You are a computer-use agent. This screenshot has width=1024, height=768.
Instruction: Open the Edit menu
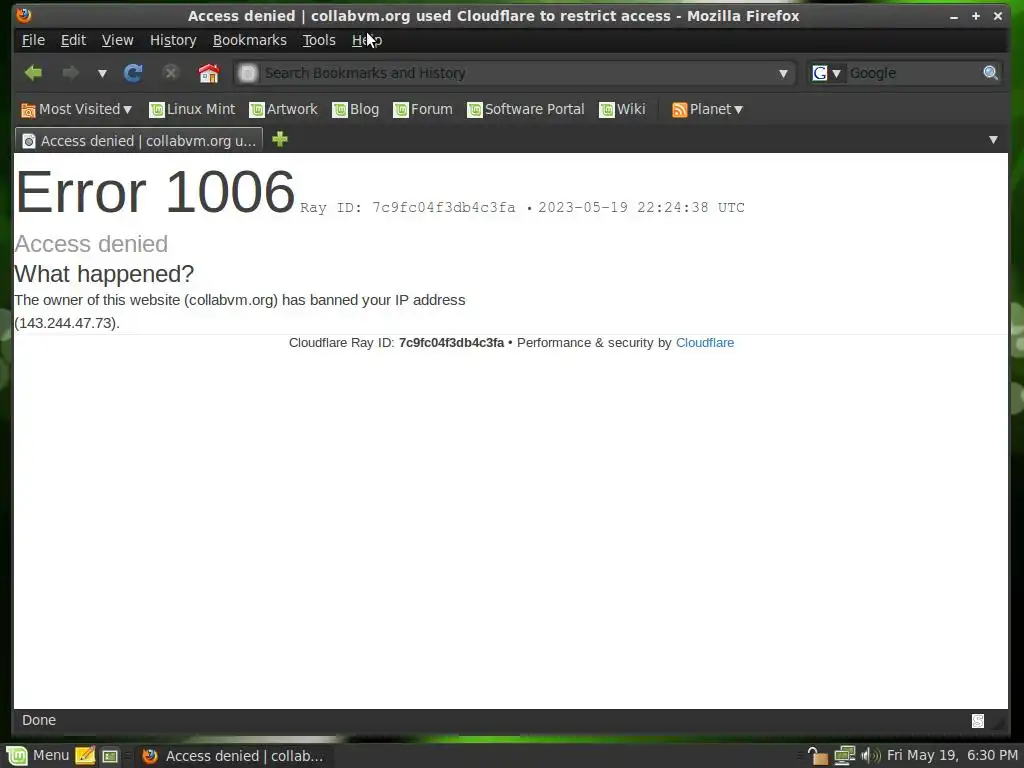(x=73, y=40)
